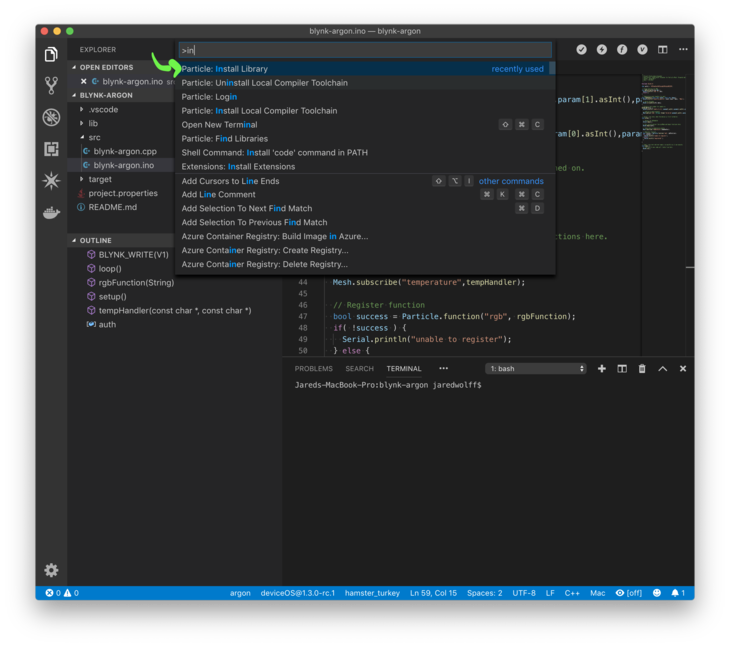Open the Particle star icon in activity bar
Image resolution: width=730 pixels, height=647 pixels.
[x=51, y=181]
